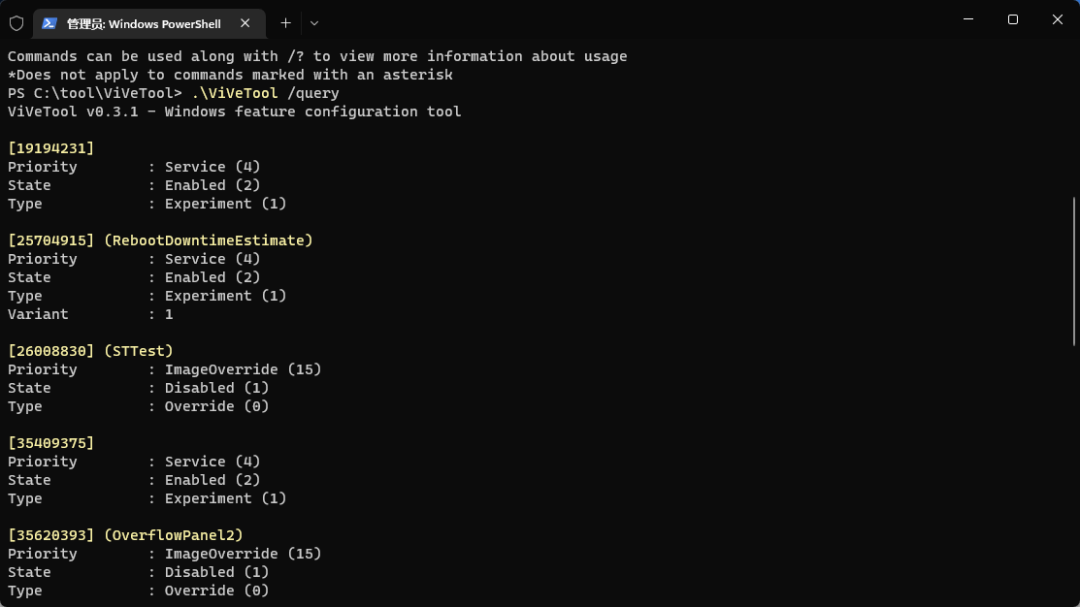Open a new tab with plus icon
Image resolution: width=1080 pixels, height=607 pixels.
[286, 23]
